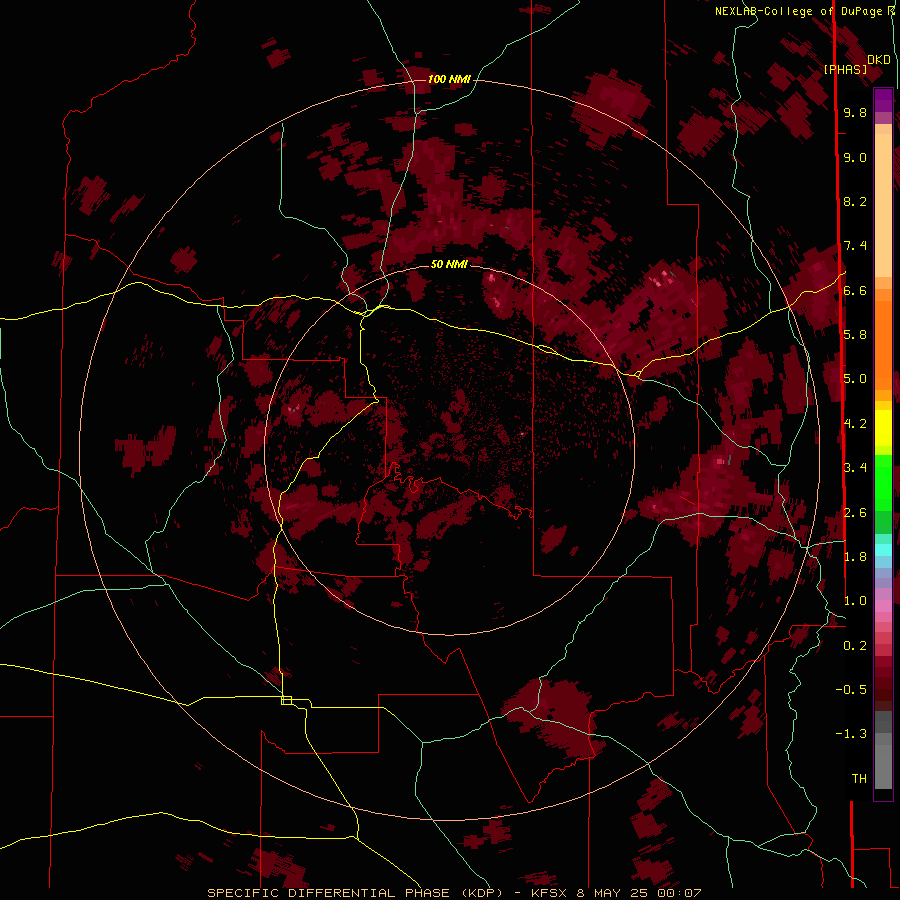Screen dimensions: 900x900
Task: Pick the pink color bar segment near 1.0
Action: coord(883,606)
